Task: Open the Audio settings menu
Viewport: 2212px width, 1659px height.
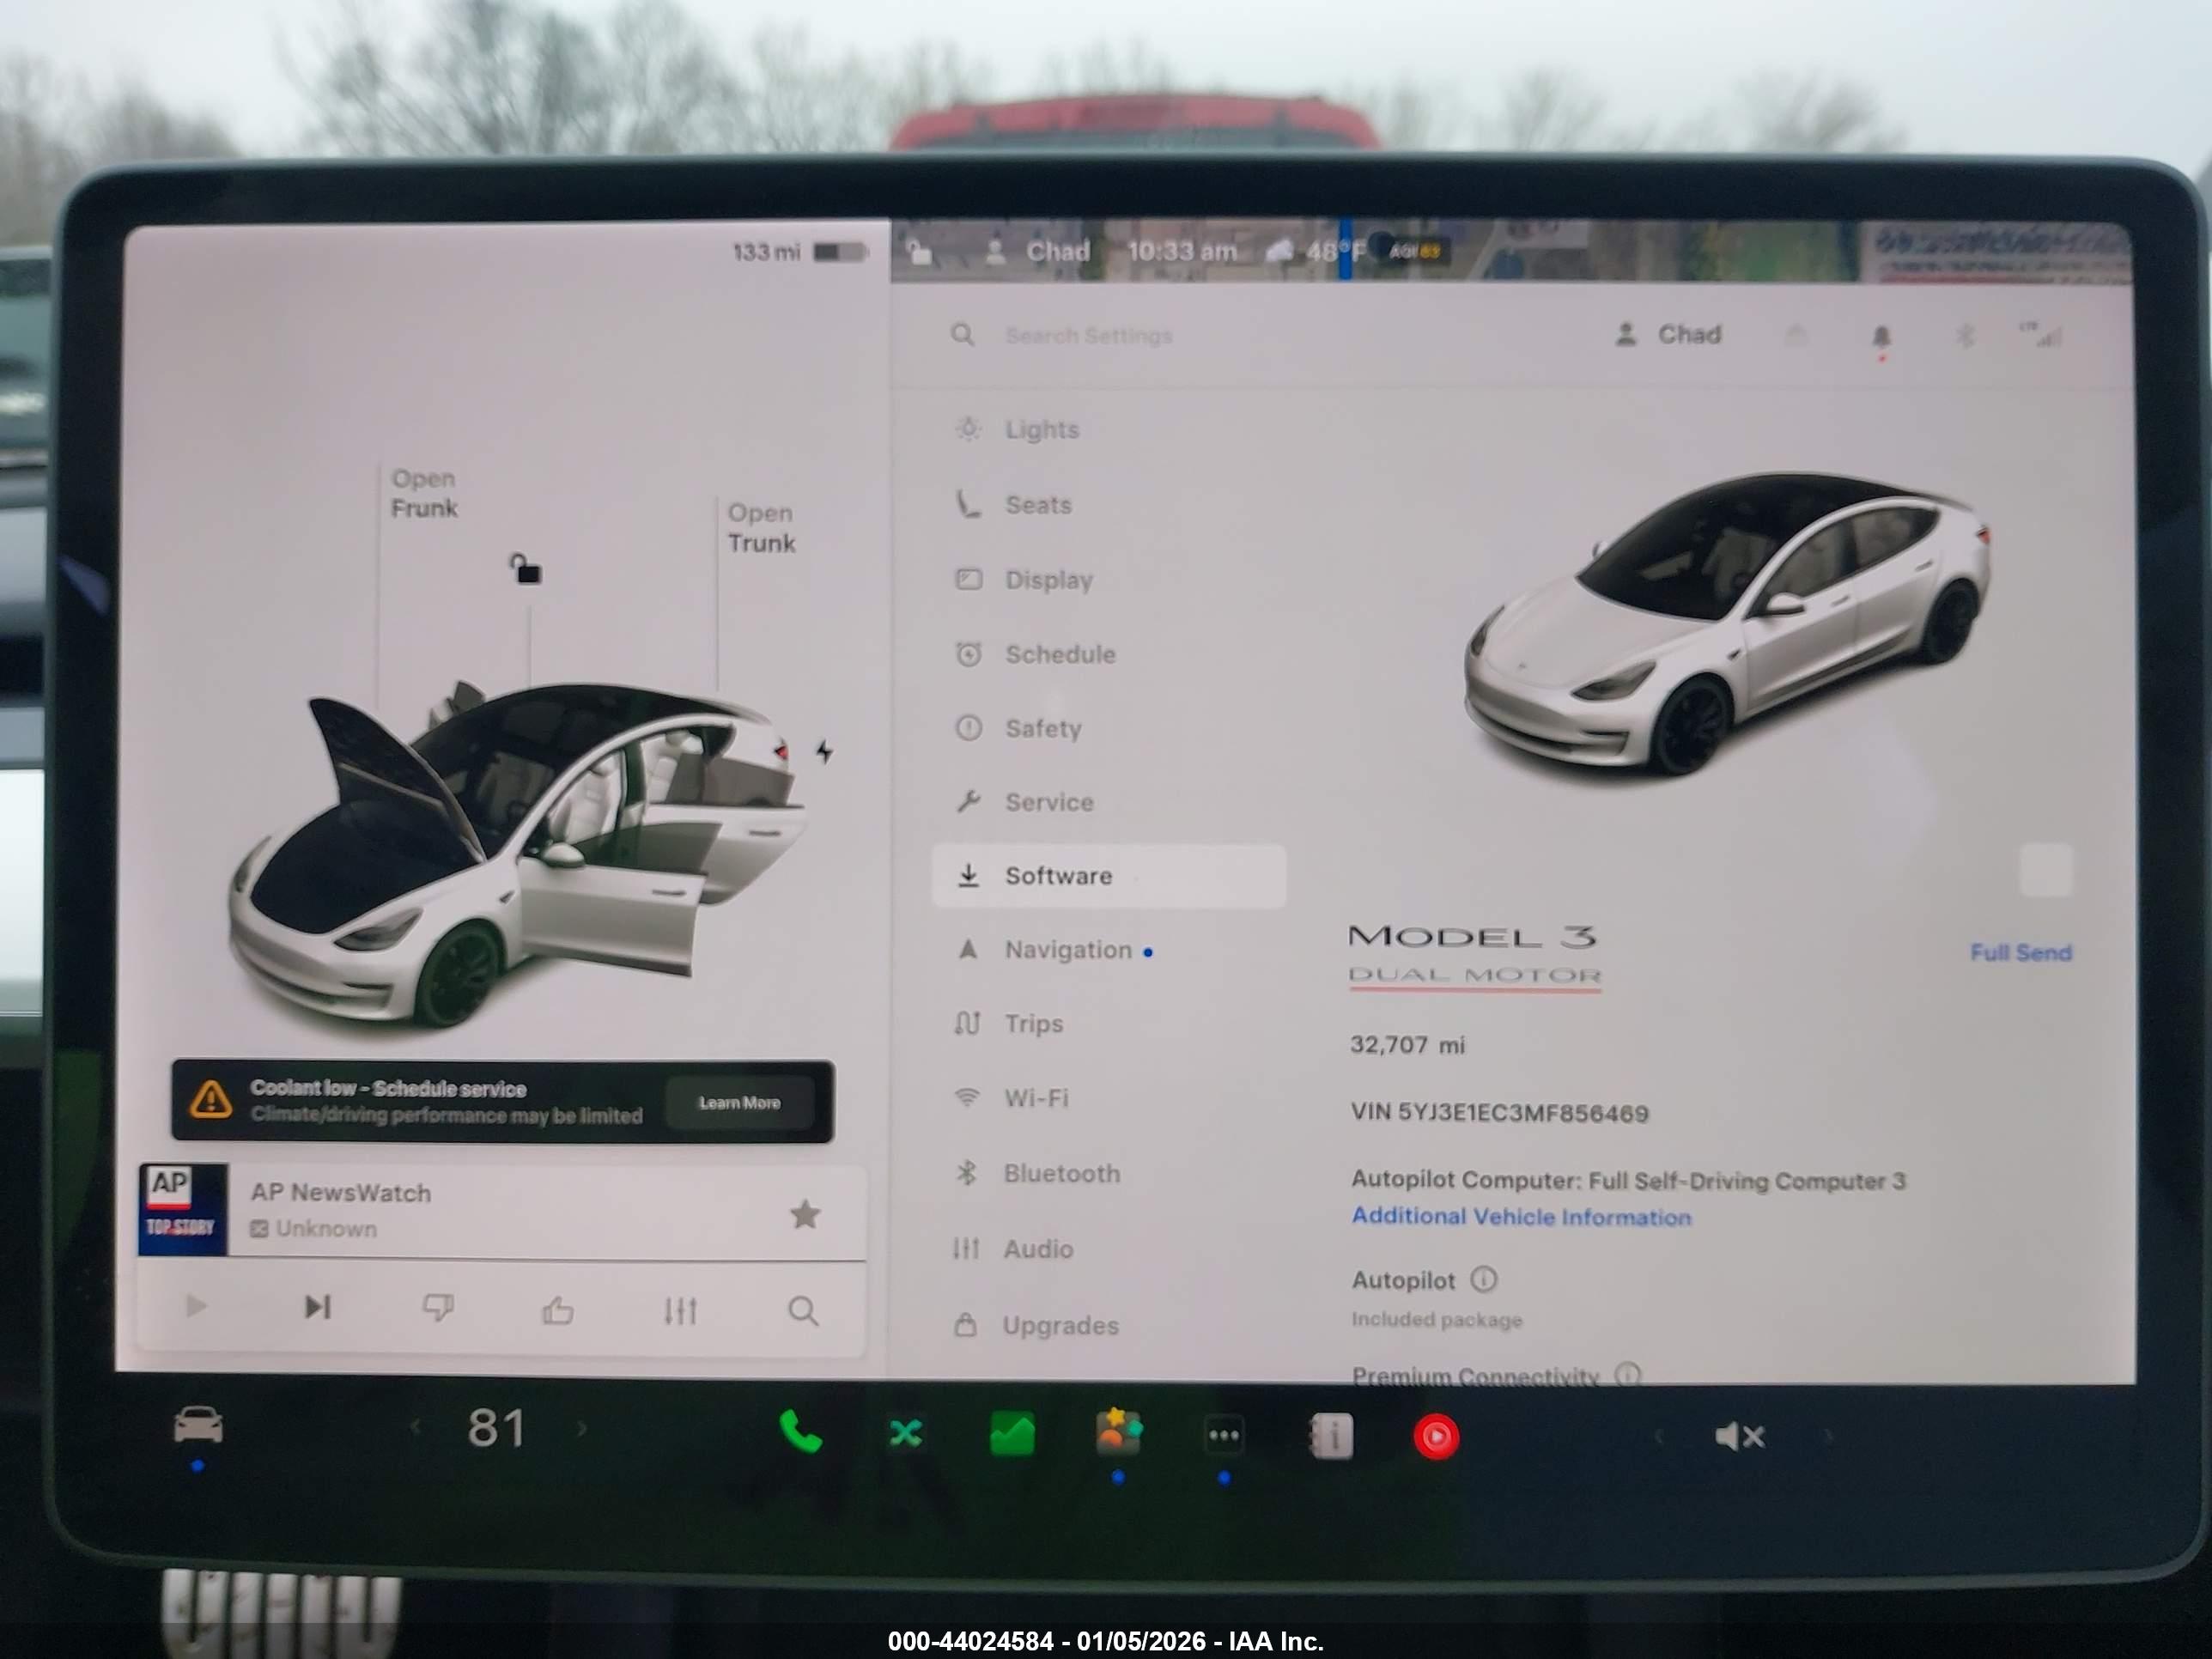Action: point(1038,1249)
